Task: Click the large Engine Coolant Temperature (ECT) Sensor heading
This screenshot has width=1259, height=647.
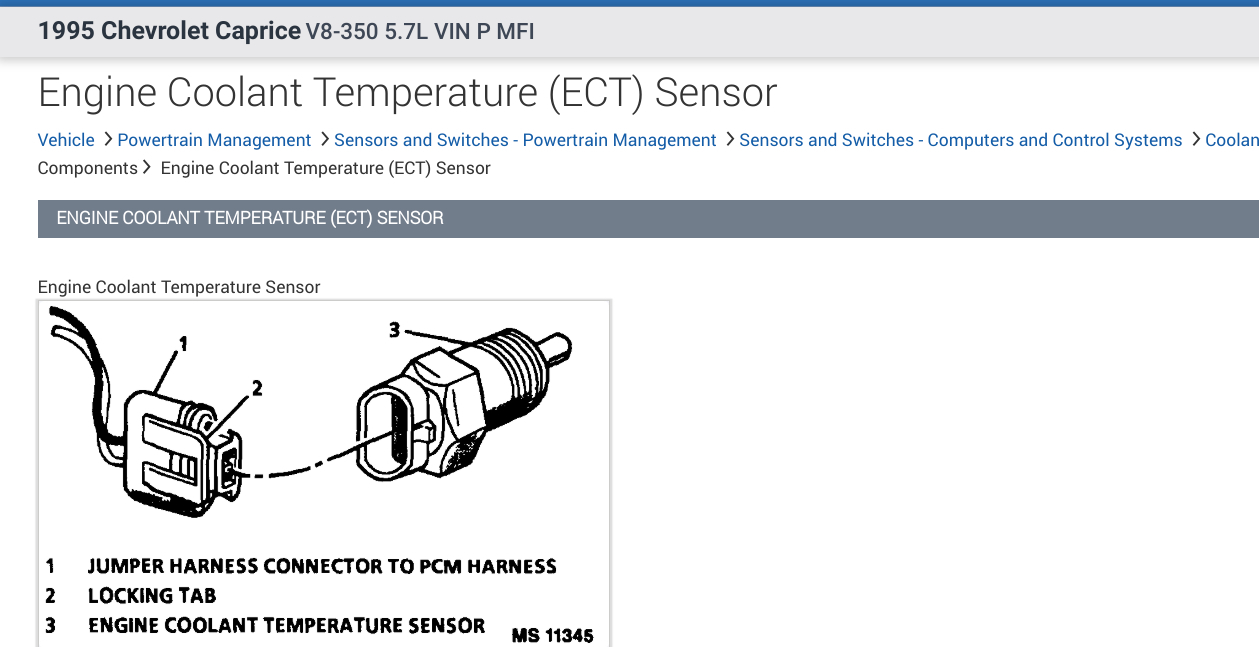Action: pos(407,93)
